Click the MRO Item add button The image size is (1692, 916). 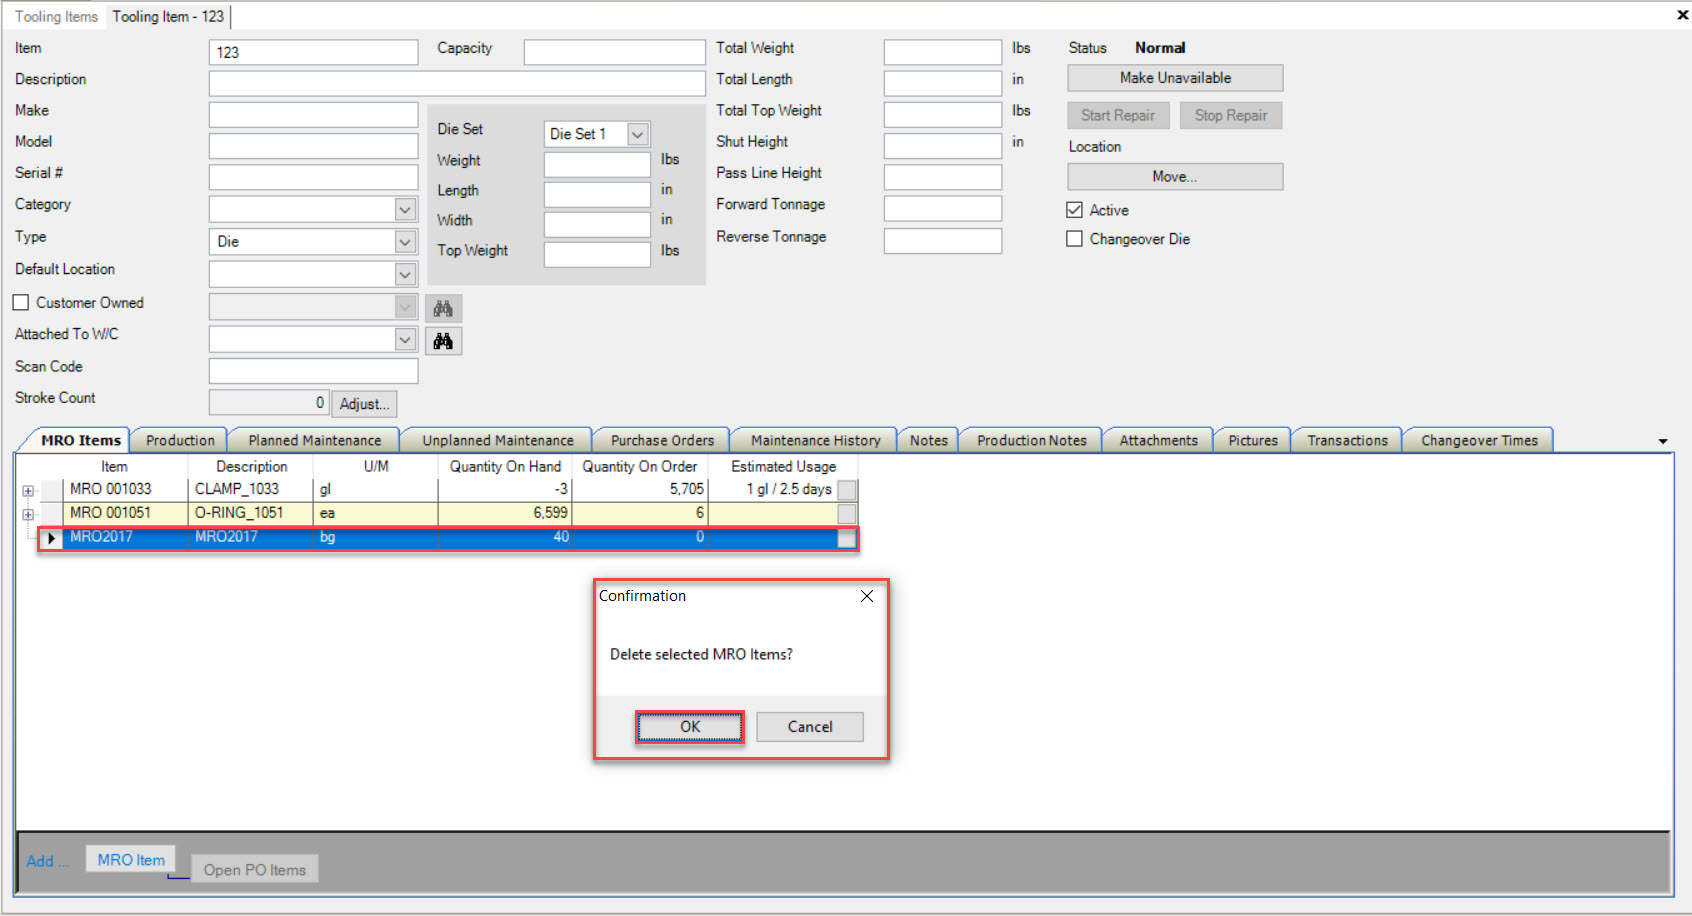coord(131,860)
